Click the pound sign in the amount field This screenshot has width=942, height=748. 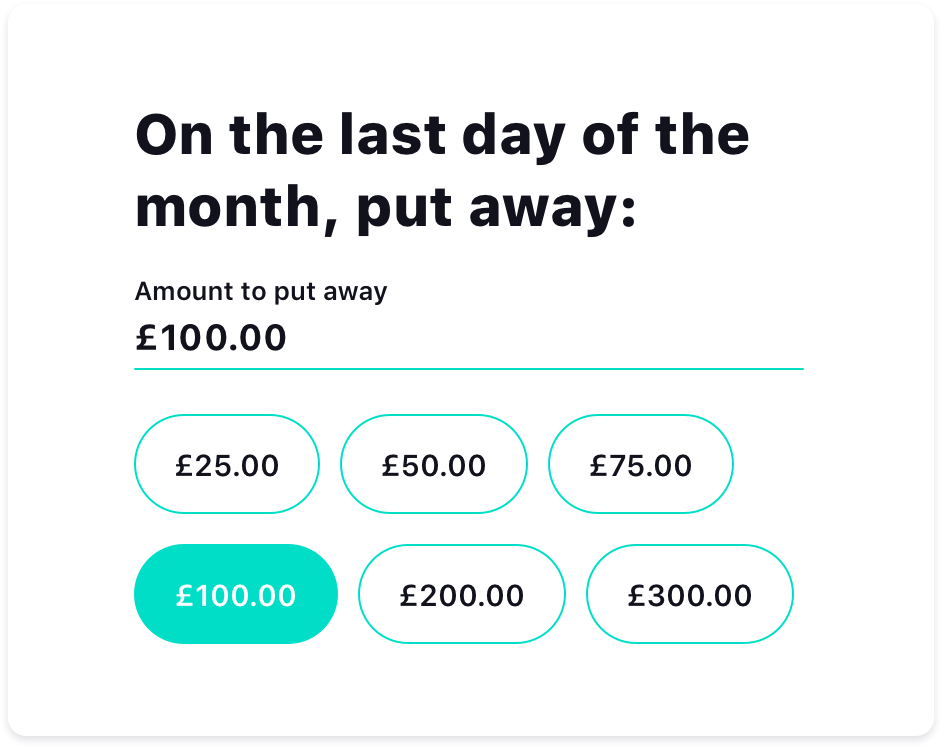146,338
